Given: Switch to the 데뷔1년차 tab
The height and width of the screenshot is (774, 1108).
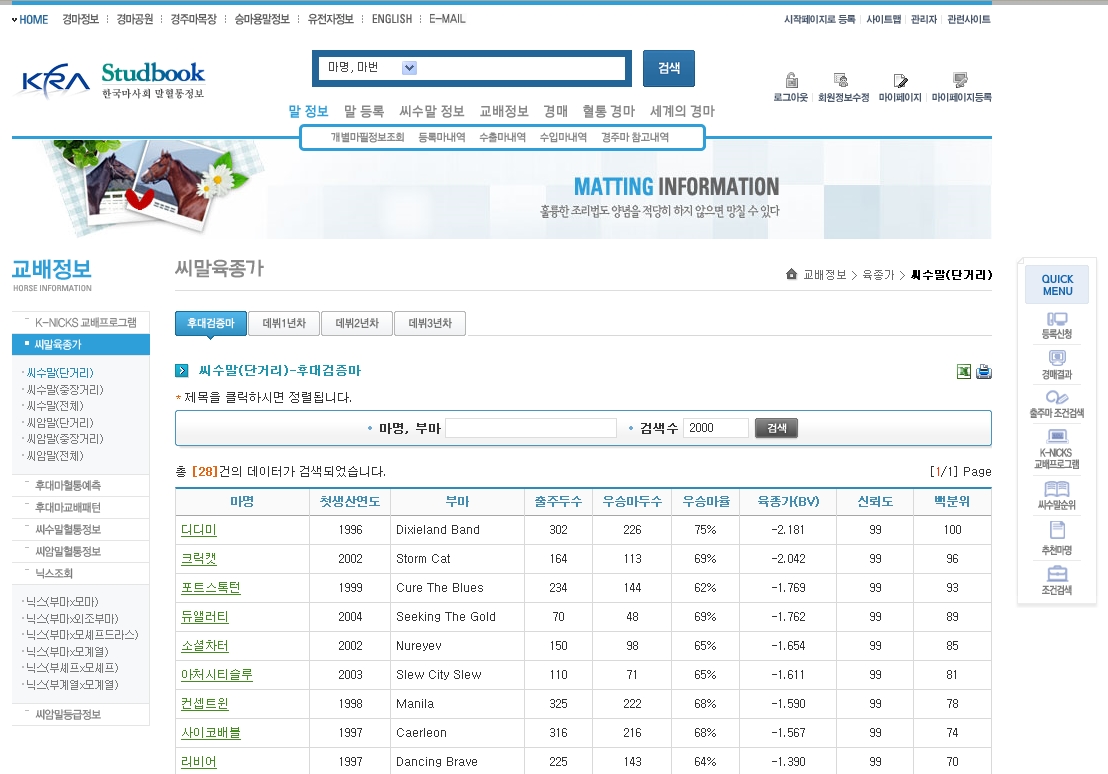Looking at the screenshot, I should pyautogui.click(x=284, y=324).
